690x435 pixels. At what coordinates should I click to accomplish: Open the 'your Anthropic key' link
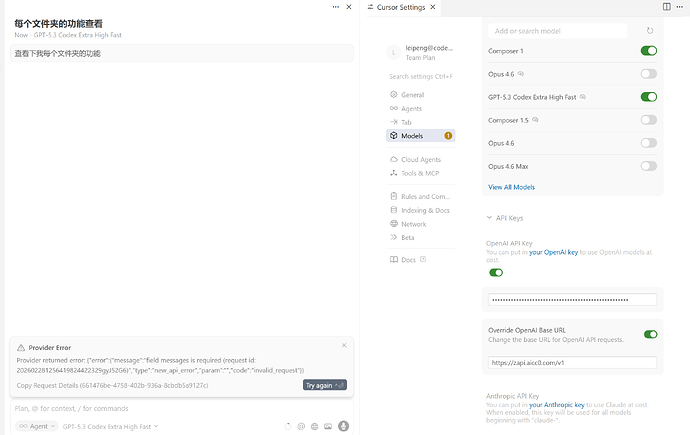click(x=557, y=405)
